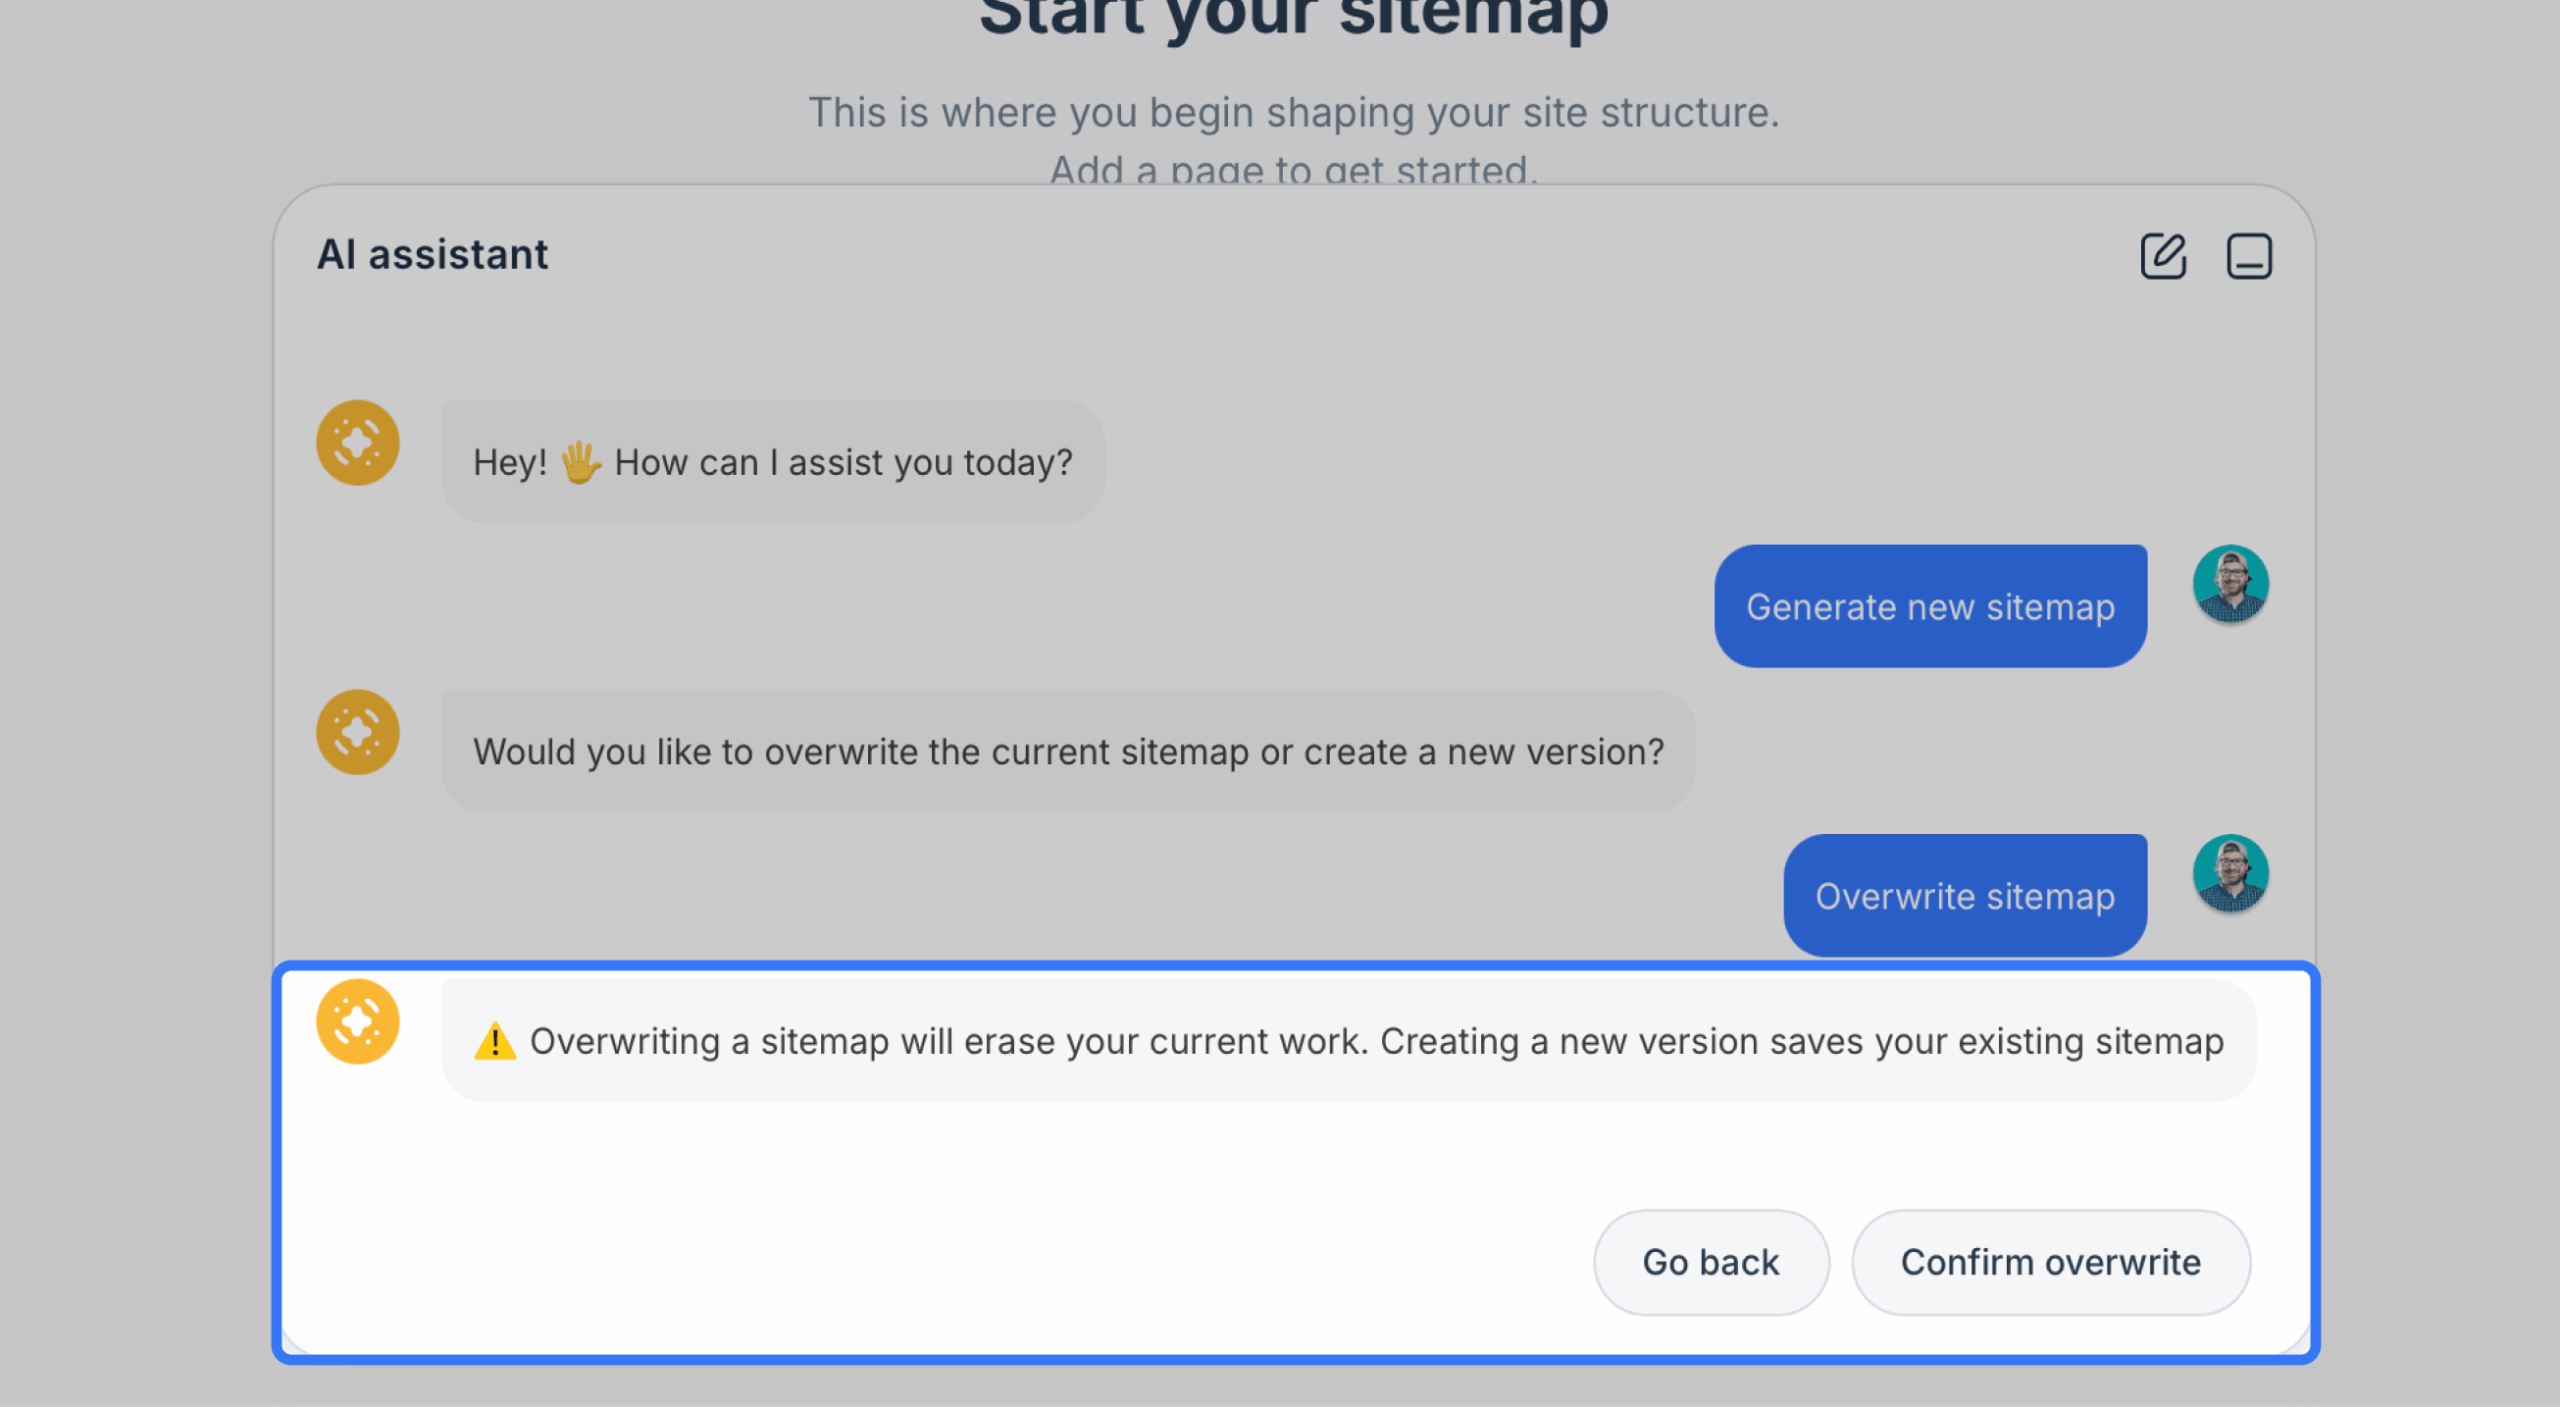Image resolution: width=2560 pixels, height=1407 pixels.
Task: Click the 'Hey! How can I assist you today?' message
Action: click(773, 461)
